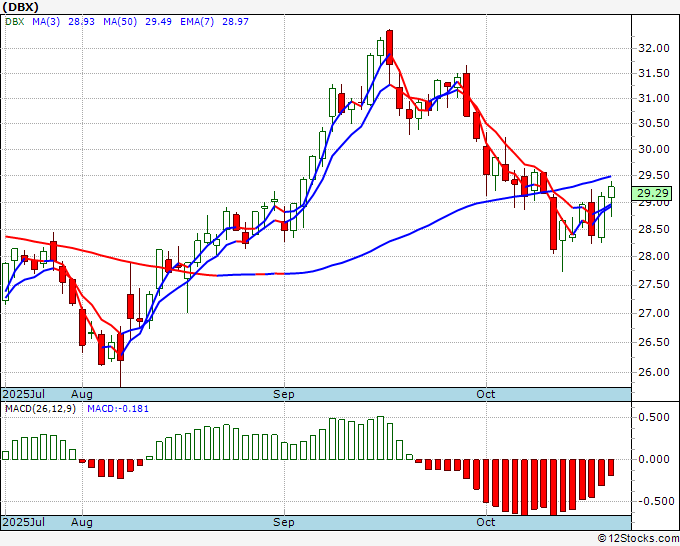Click the MA(50) legend label
Screen dimensions: 680x546
click(x=120, y=22)
